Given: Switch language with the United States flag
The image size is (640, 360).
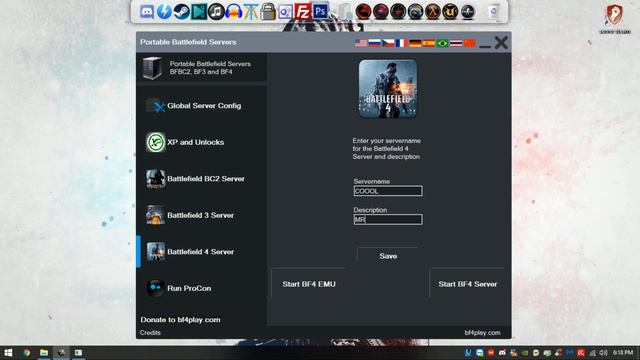Looking at the screenshot, I should pyautogui.click(x=361, y=43).
